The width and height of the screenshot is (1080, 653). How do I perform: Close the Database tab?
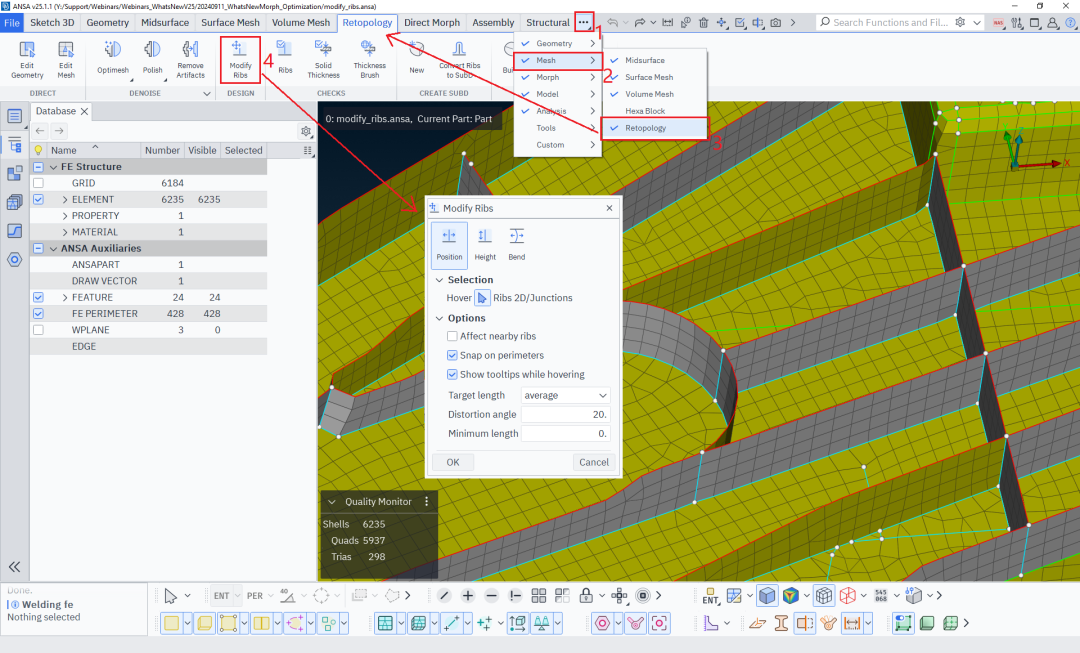coord(84,111)
